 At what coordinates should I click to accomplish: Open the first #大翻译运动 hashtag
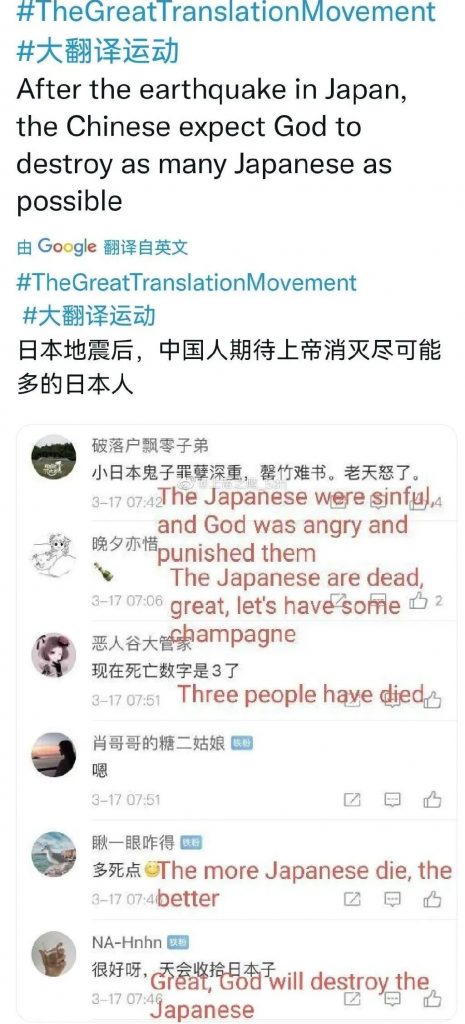tap(97, 52)
